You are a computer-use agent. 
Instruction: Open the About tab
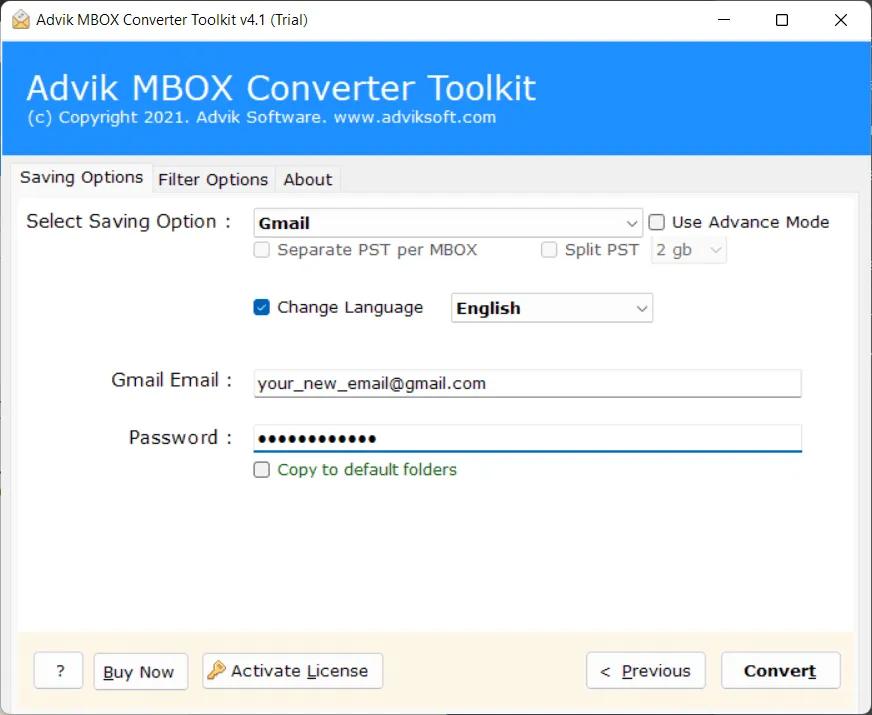point(307,179)
